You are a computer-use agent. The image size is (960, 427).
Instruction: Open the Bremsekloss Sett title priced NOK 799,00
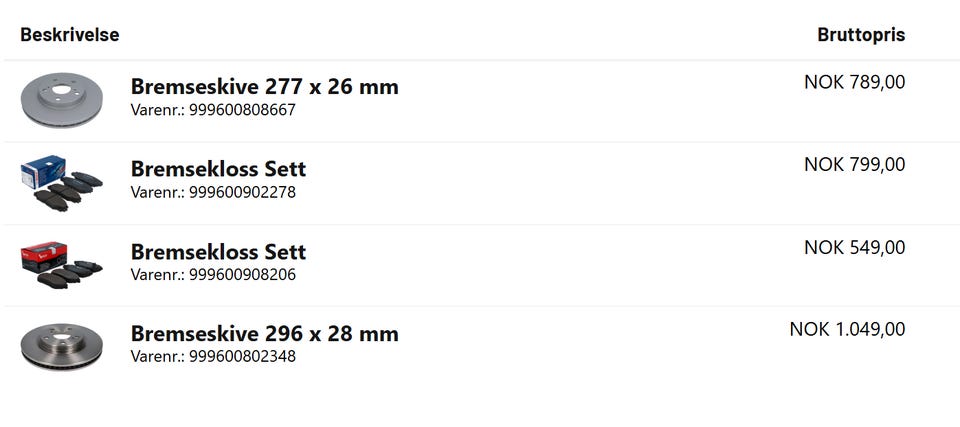[x=218, y=169]
